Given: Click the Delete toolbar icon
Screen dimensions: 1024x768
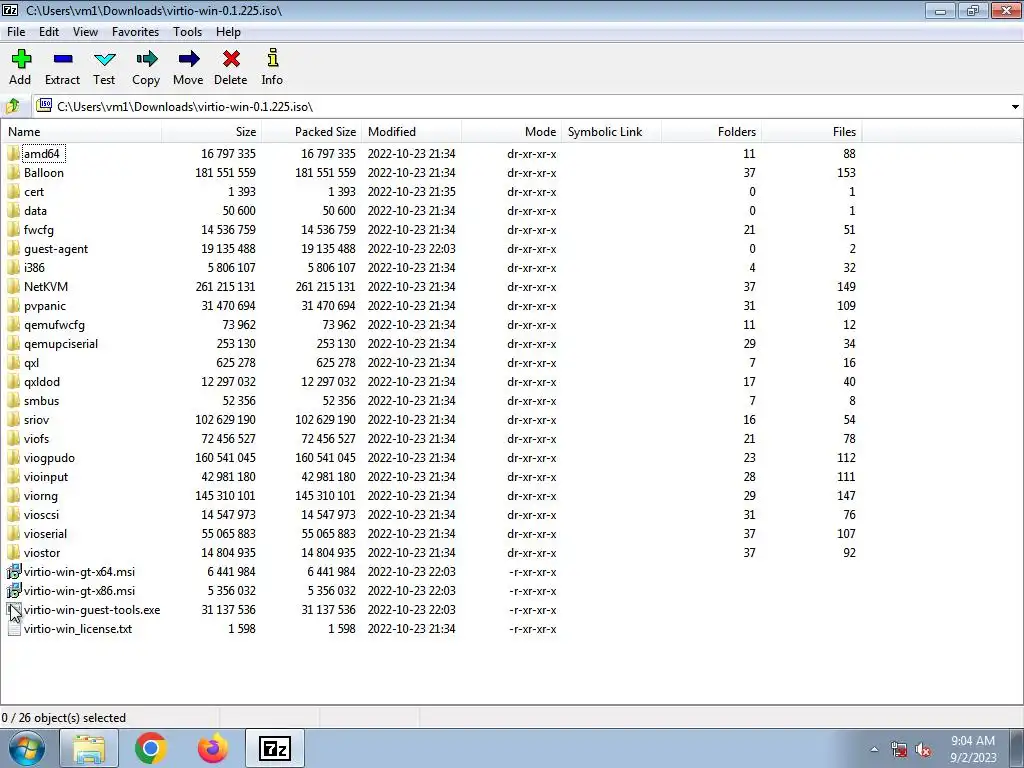Looking at the screenshot, I should click(231, 59).
